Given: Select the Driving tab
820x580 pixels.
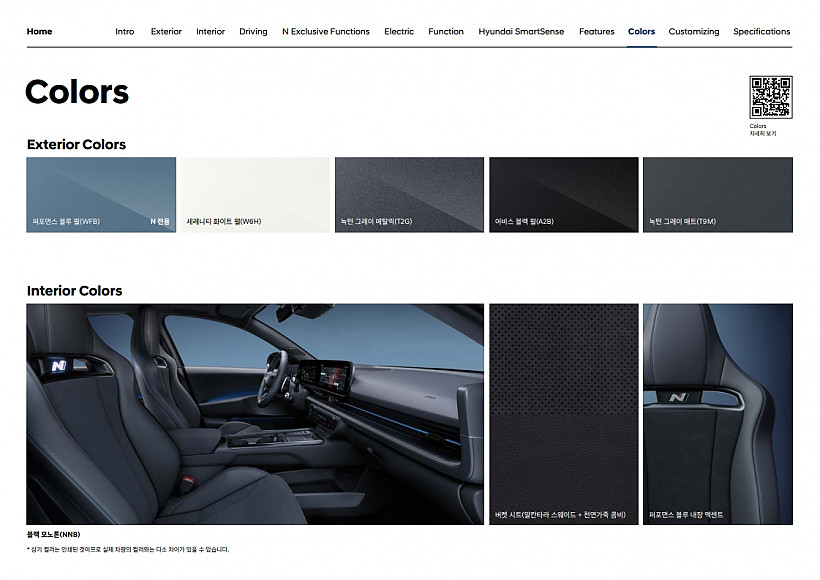Looking at the screenshot, I should 253,31.
